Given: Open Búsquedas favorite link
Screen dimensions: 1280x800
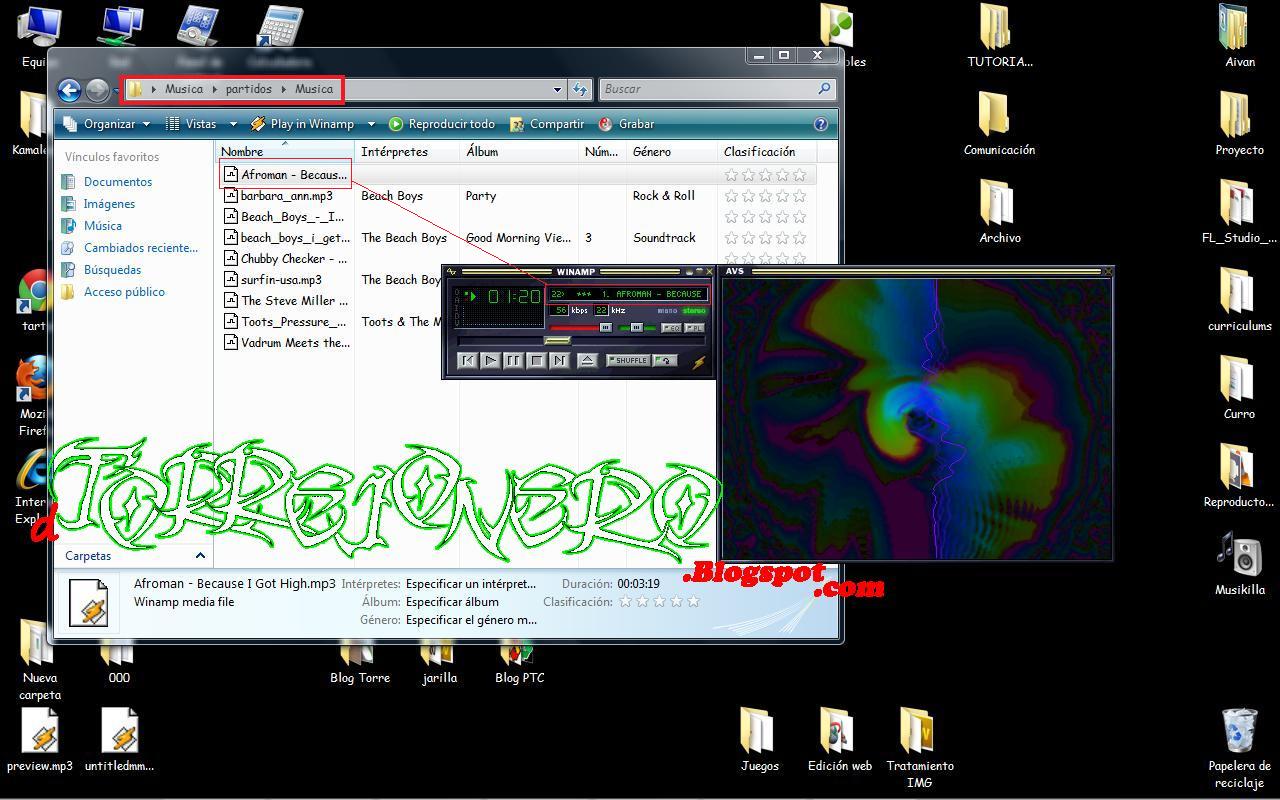Looking at the screenshot, I should [112, 270].
